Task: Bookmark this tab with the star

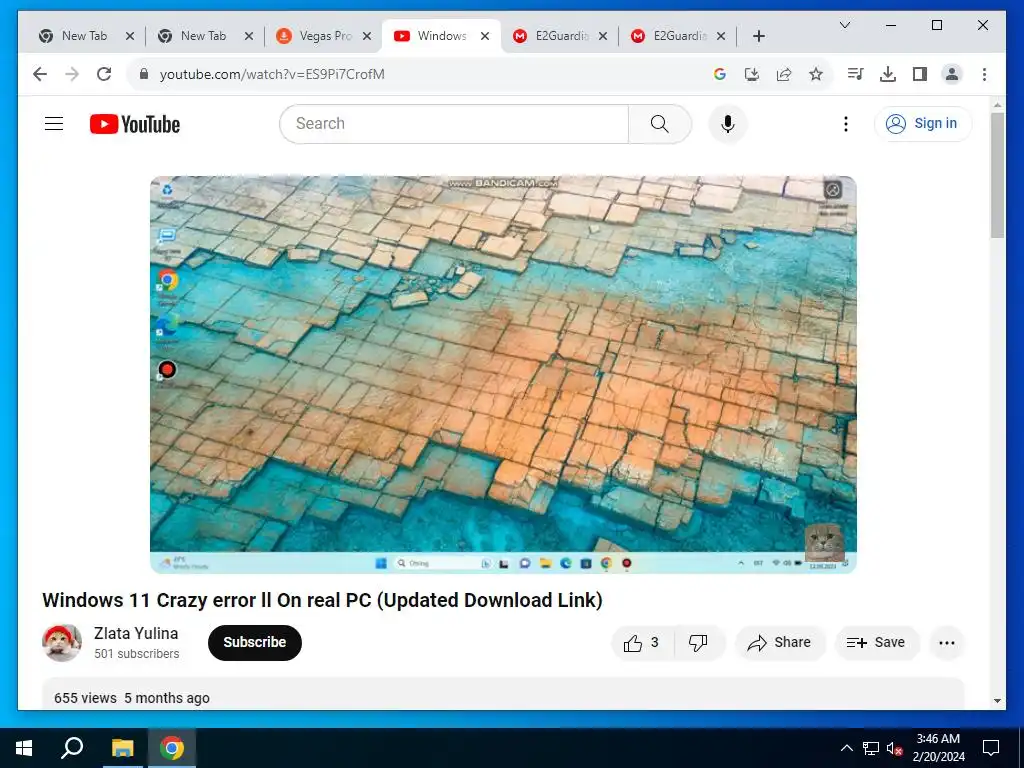Action: [816, 74]
